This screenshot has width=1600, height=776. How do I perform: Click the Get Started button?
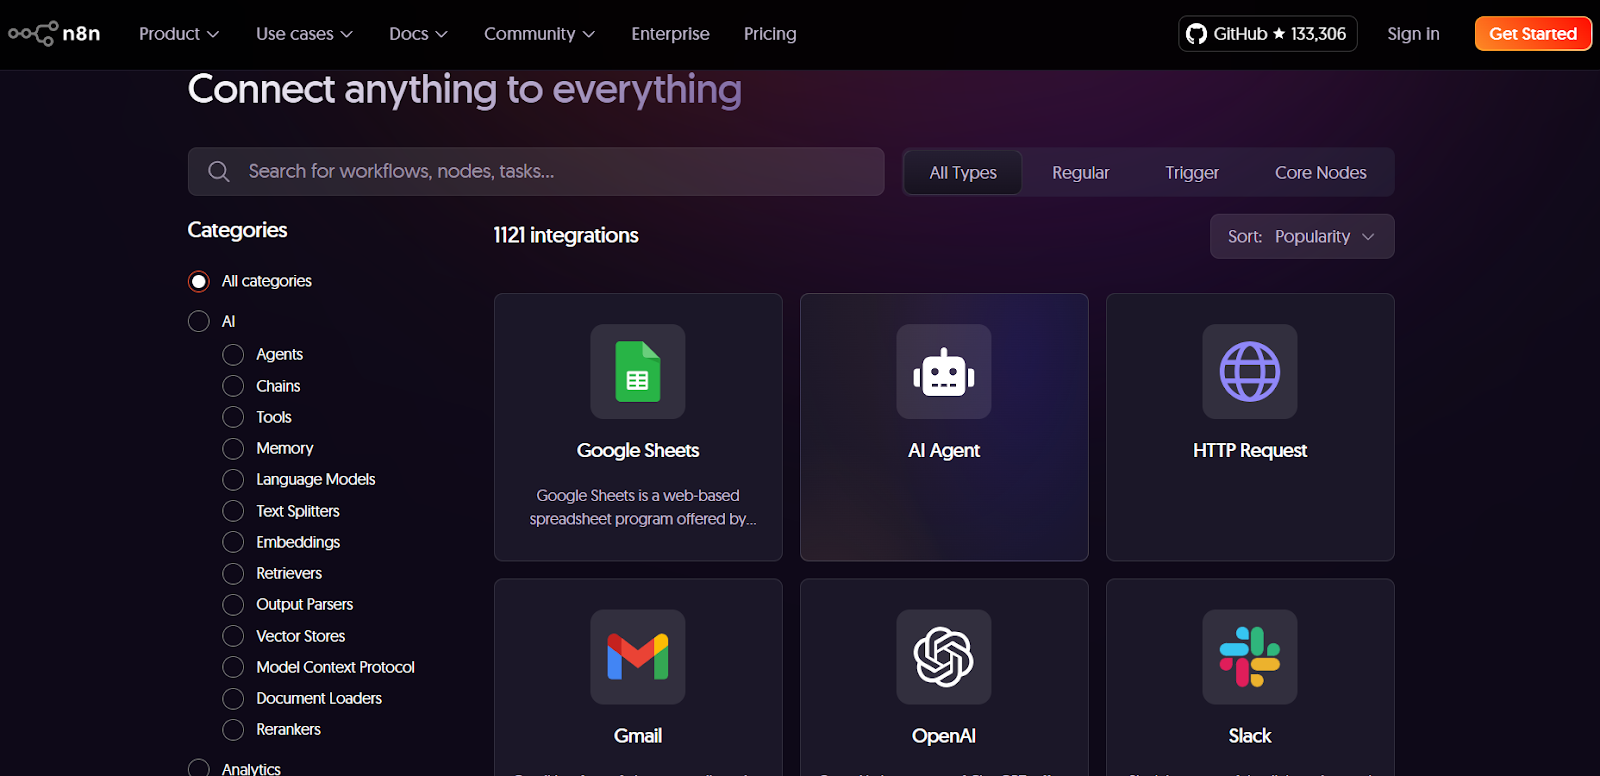pos(1533,34)
